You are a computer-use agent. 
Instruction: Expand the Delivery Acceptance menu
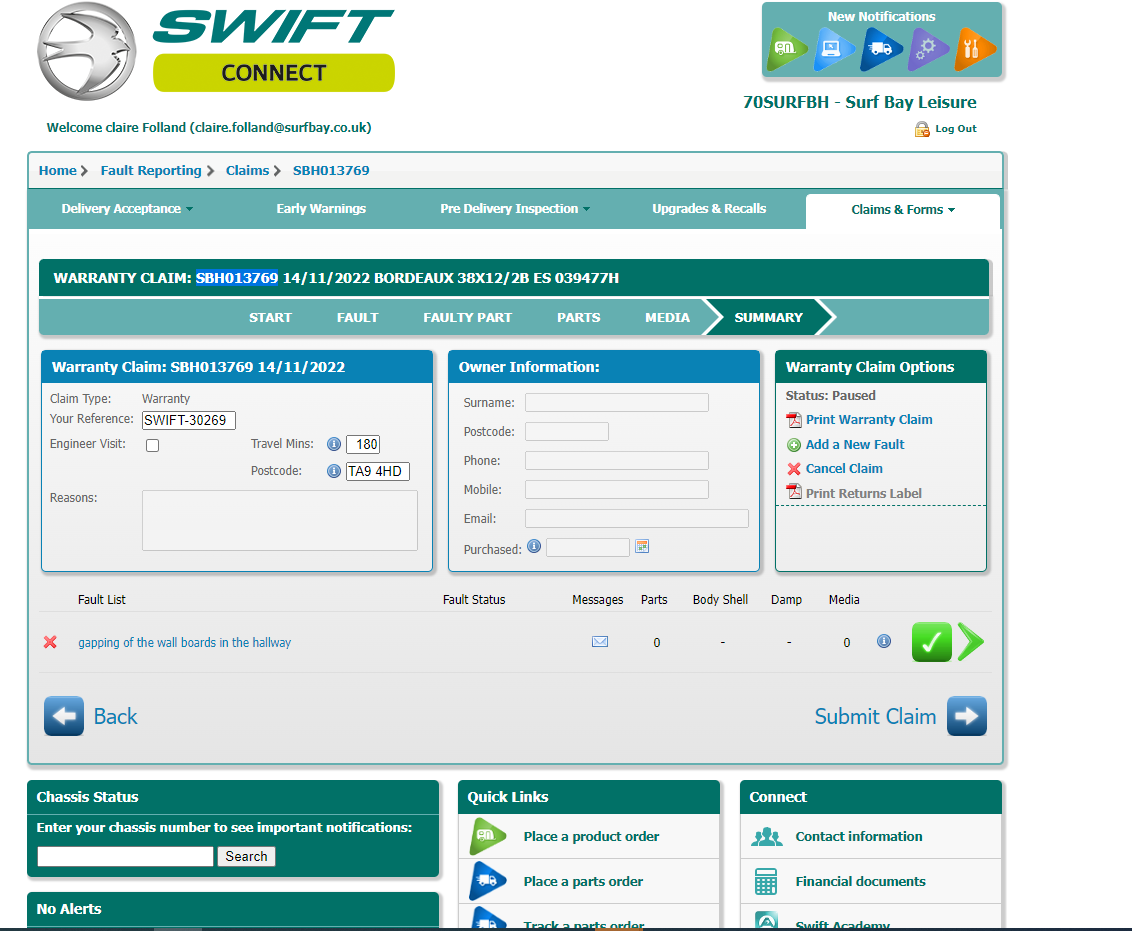[127, 209]
